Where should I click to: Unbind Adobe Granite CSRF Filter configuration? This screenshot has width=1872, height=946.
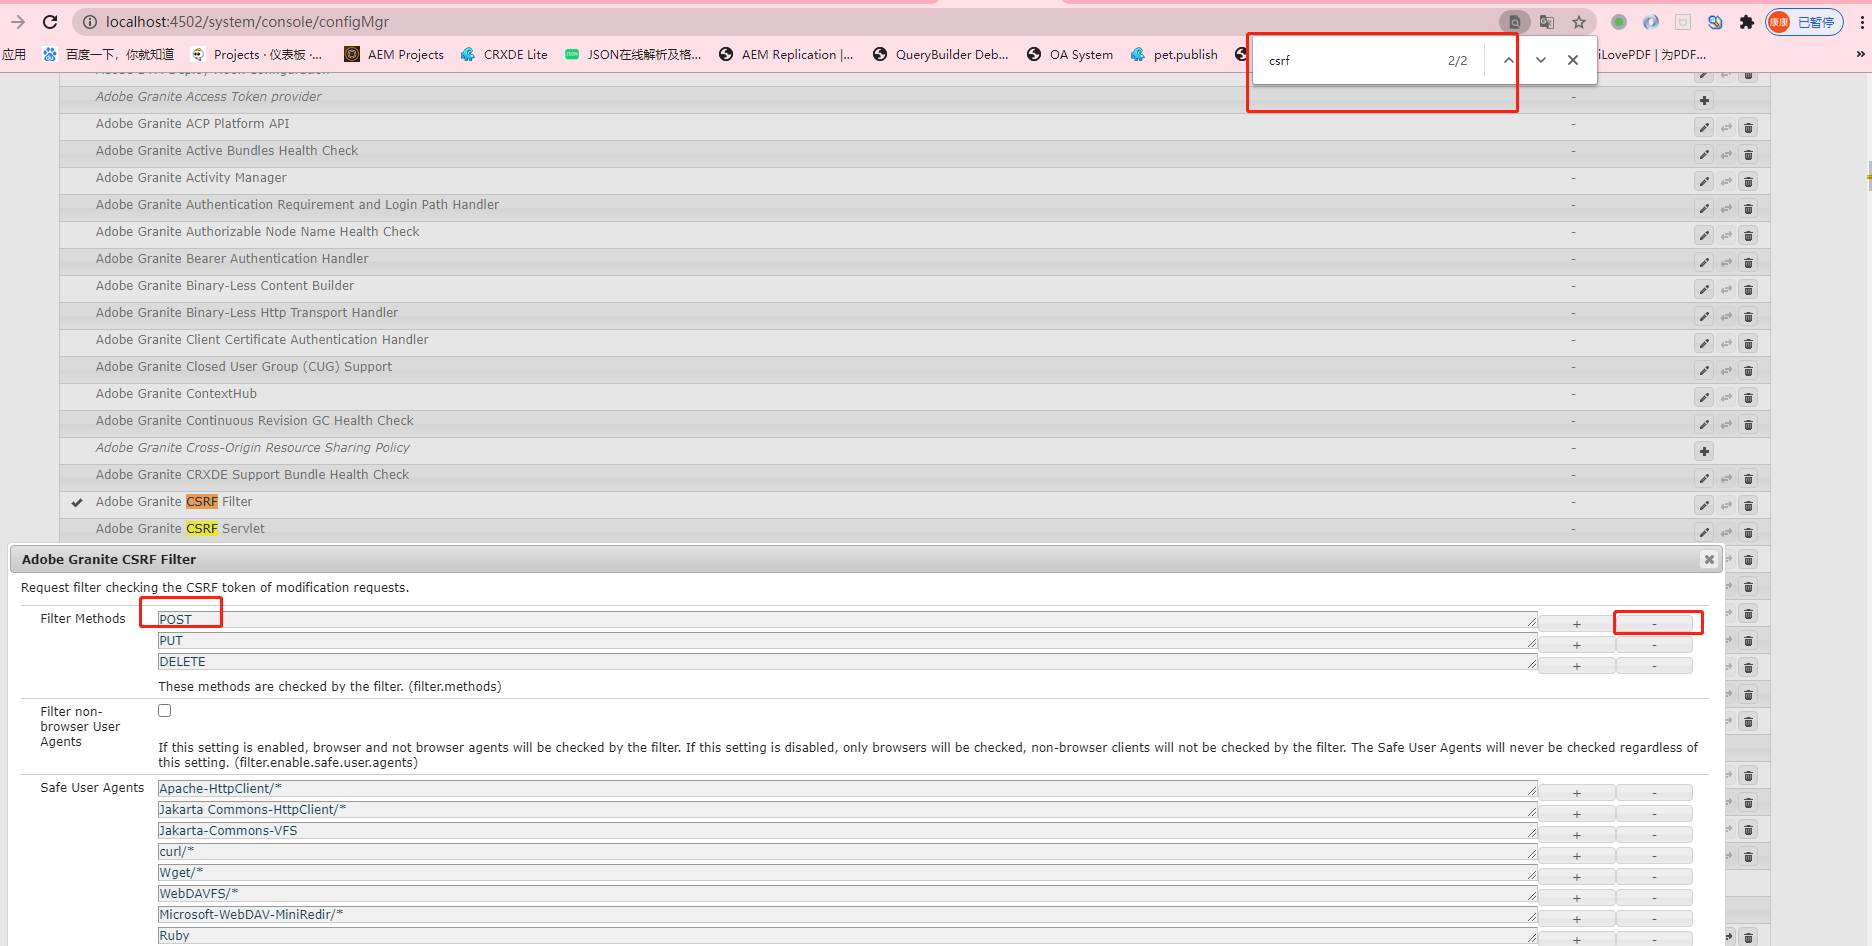coord(1726,505)
